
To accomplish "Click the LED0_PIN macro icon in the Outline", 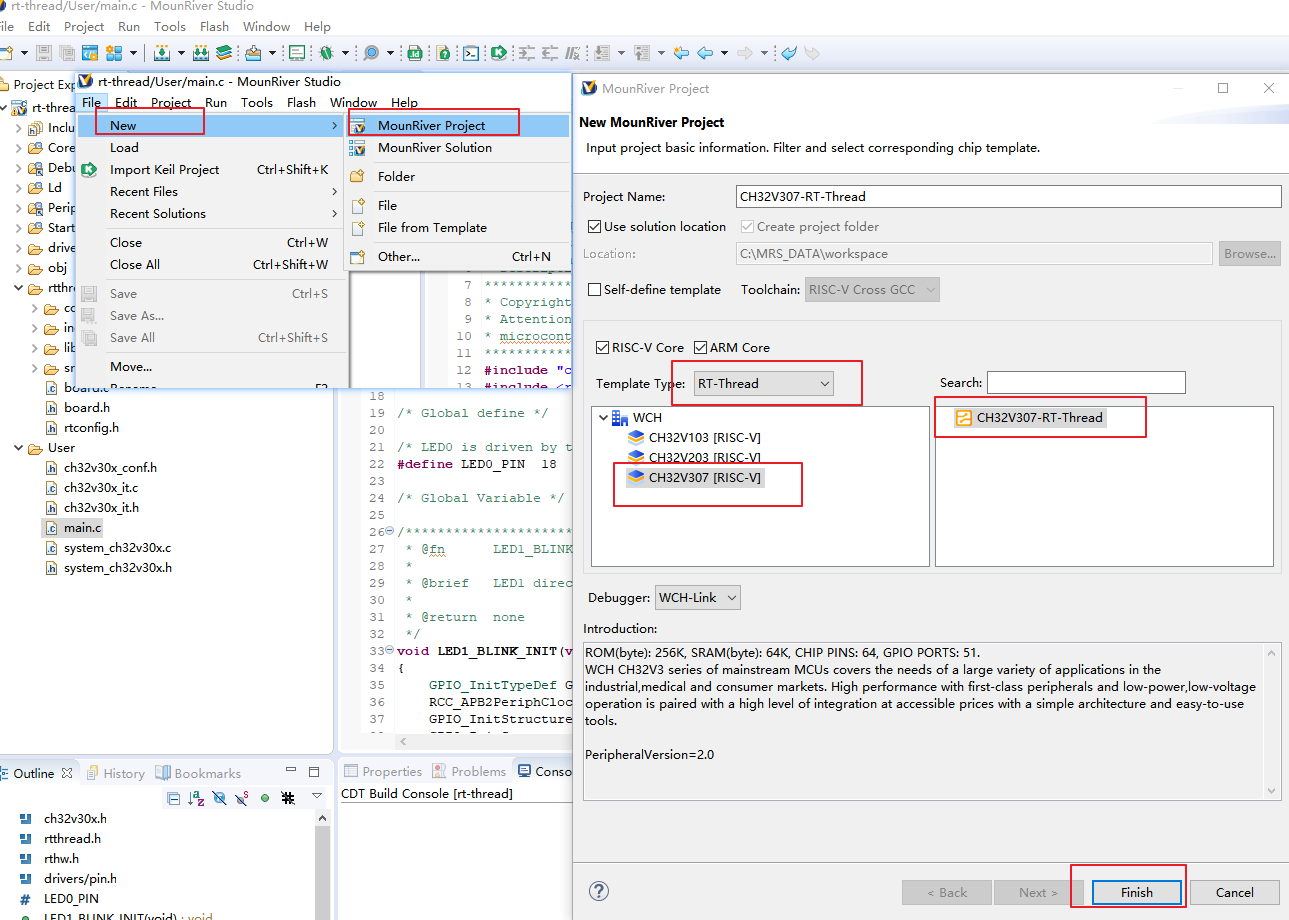I will (25, 899).
